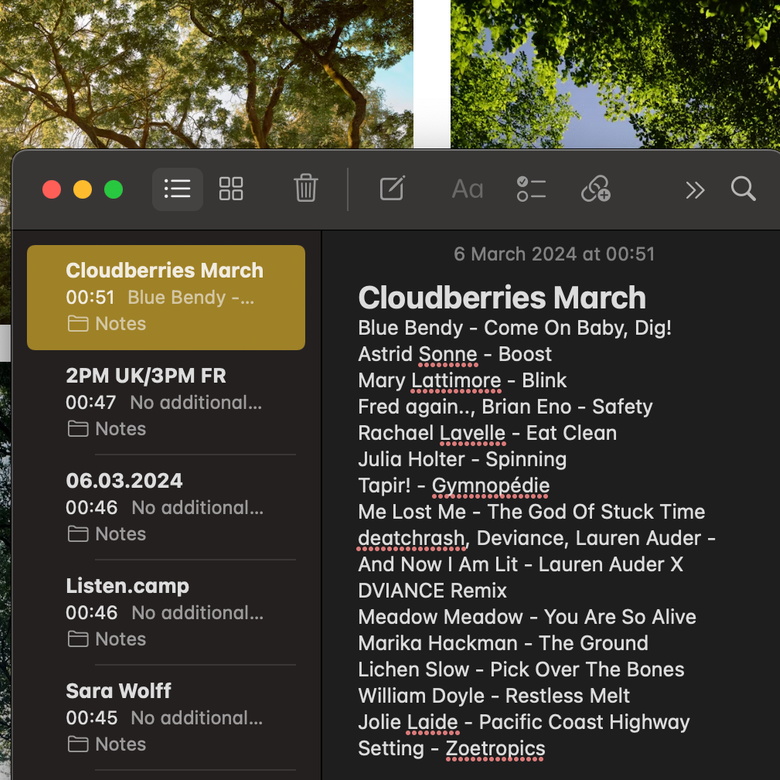Delete the note with the trash icon
This screenshot has height=780, width=780.
(305, 188)
